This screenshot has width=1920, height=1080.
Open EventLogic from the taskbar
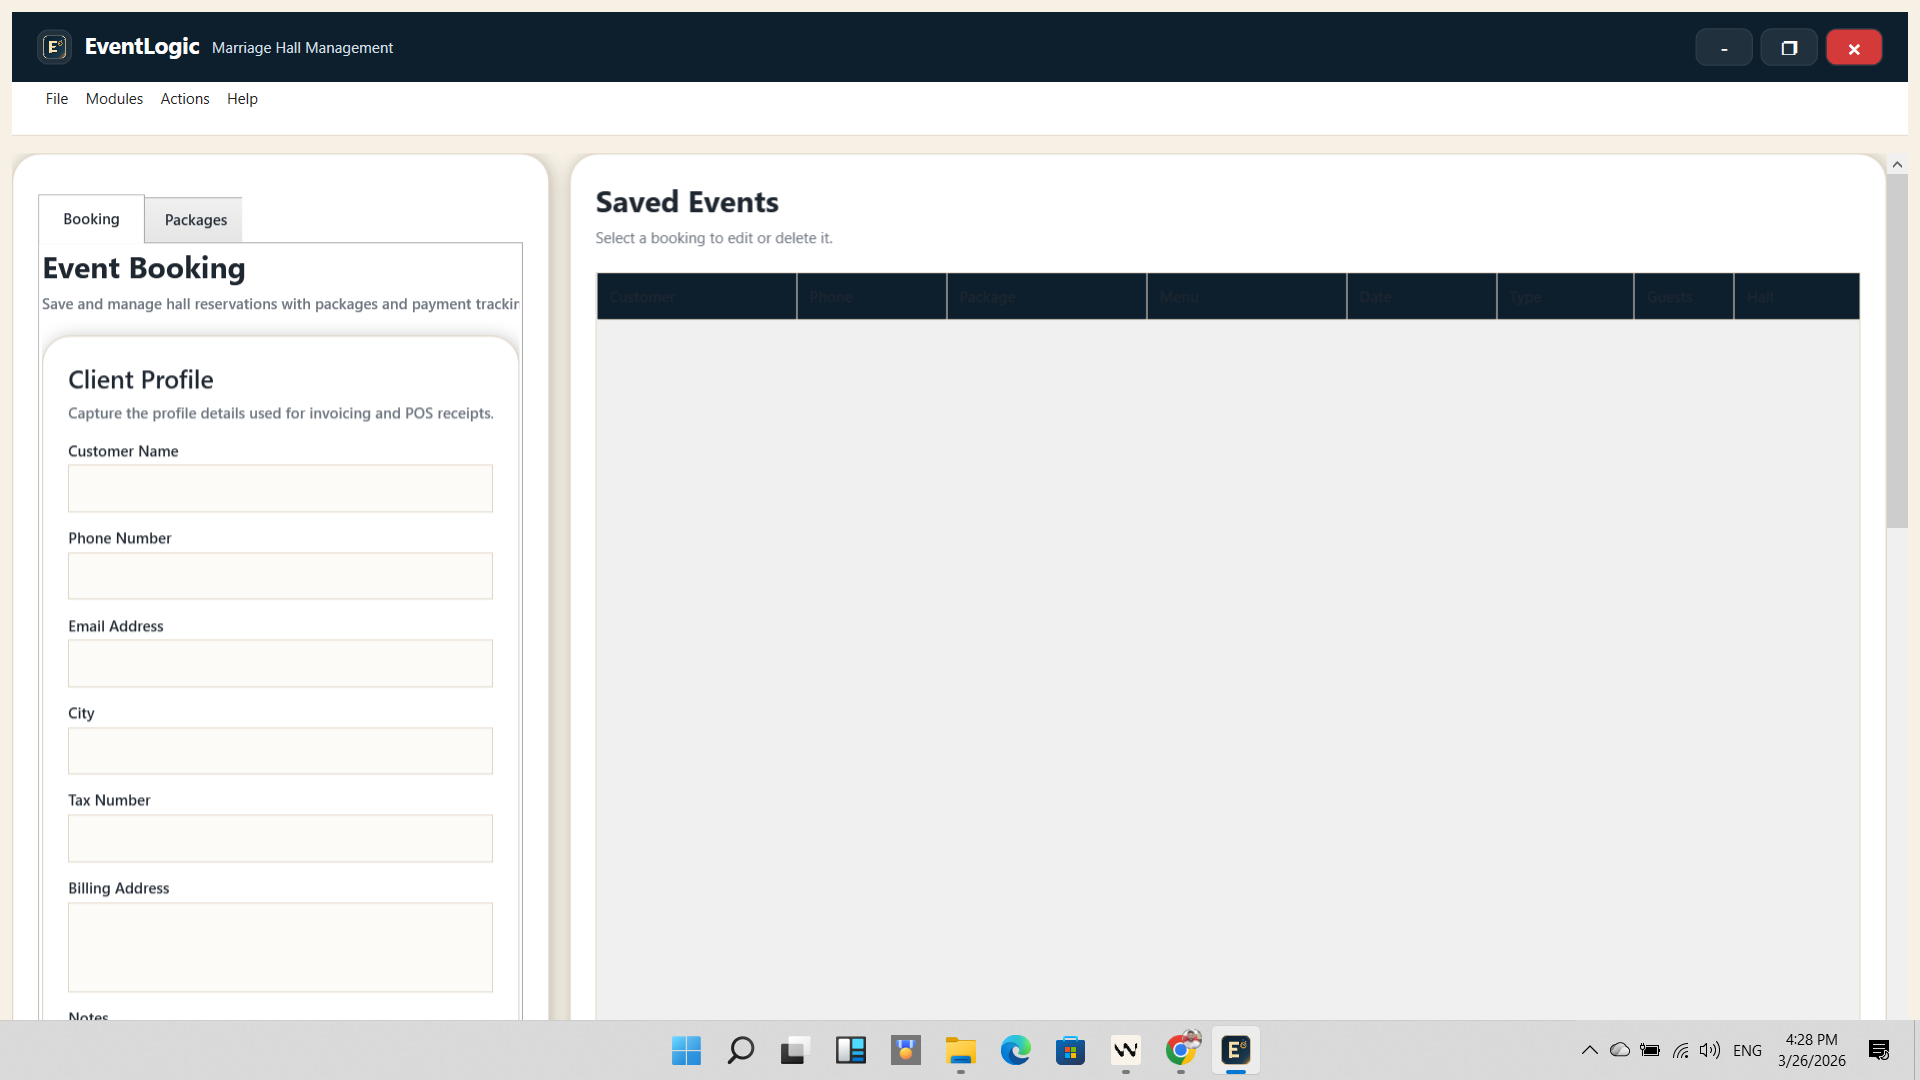point(1235,1050)
